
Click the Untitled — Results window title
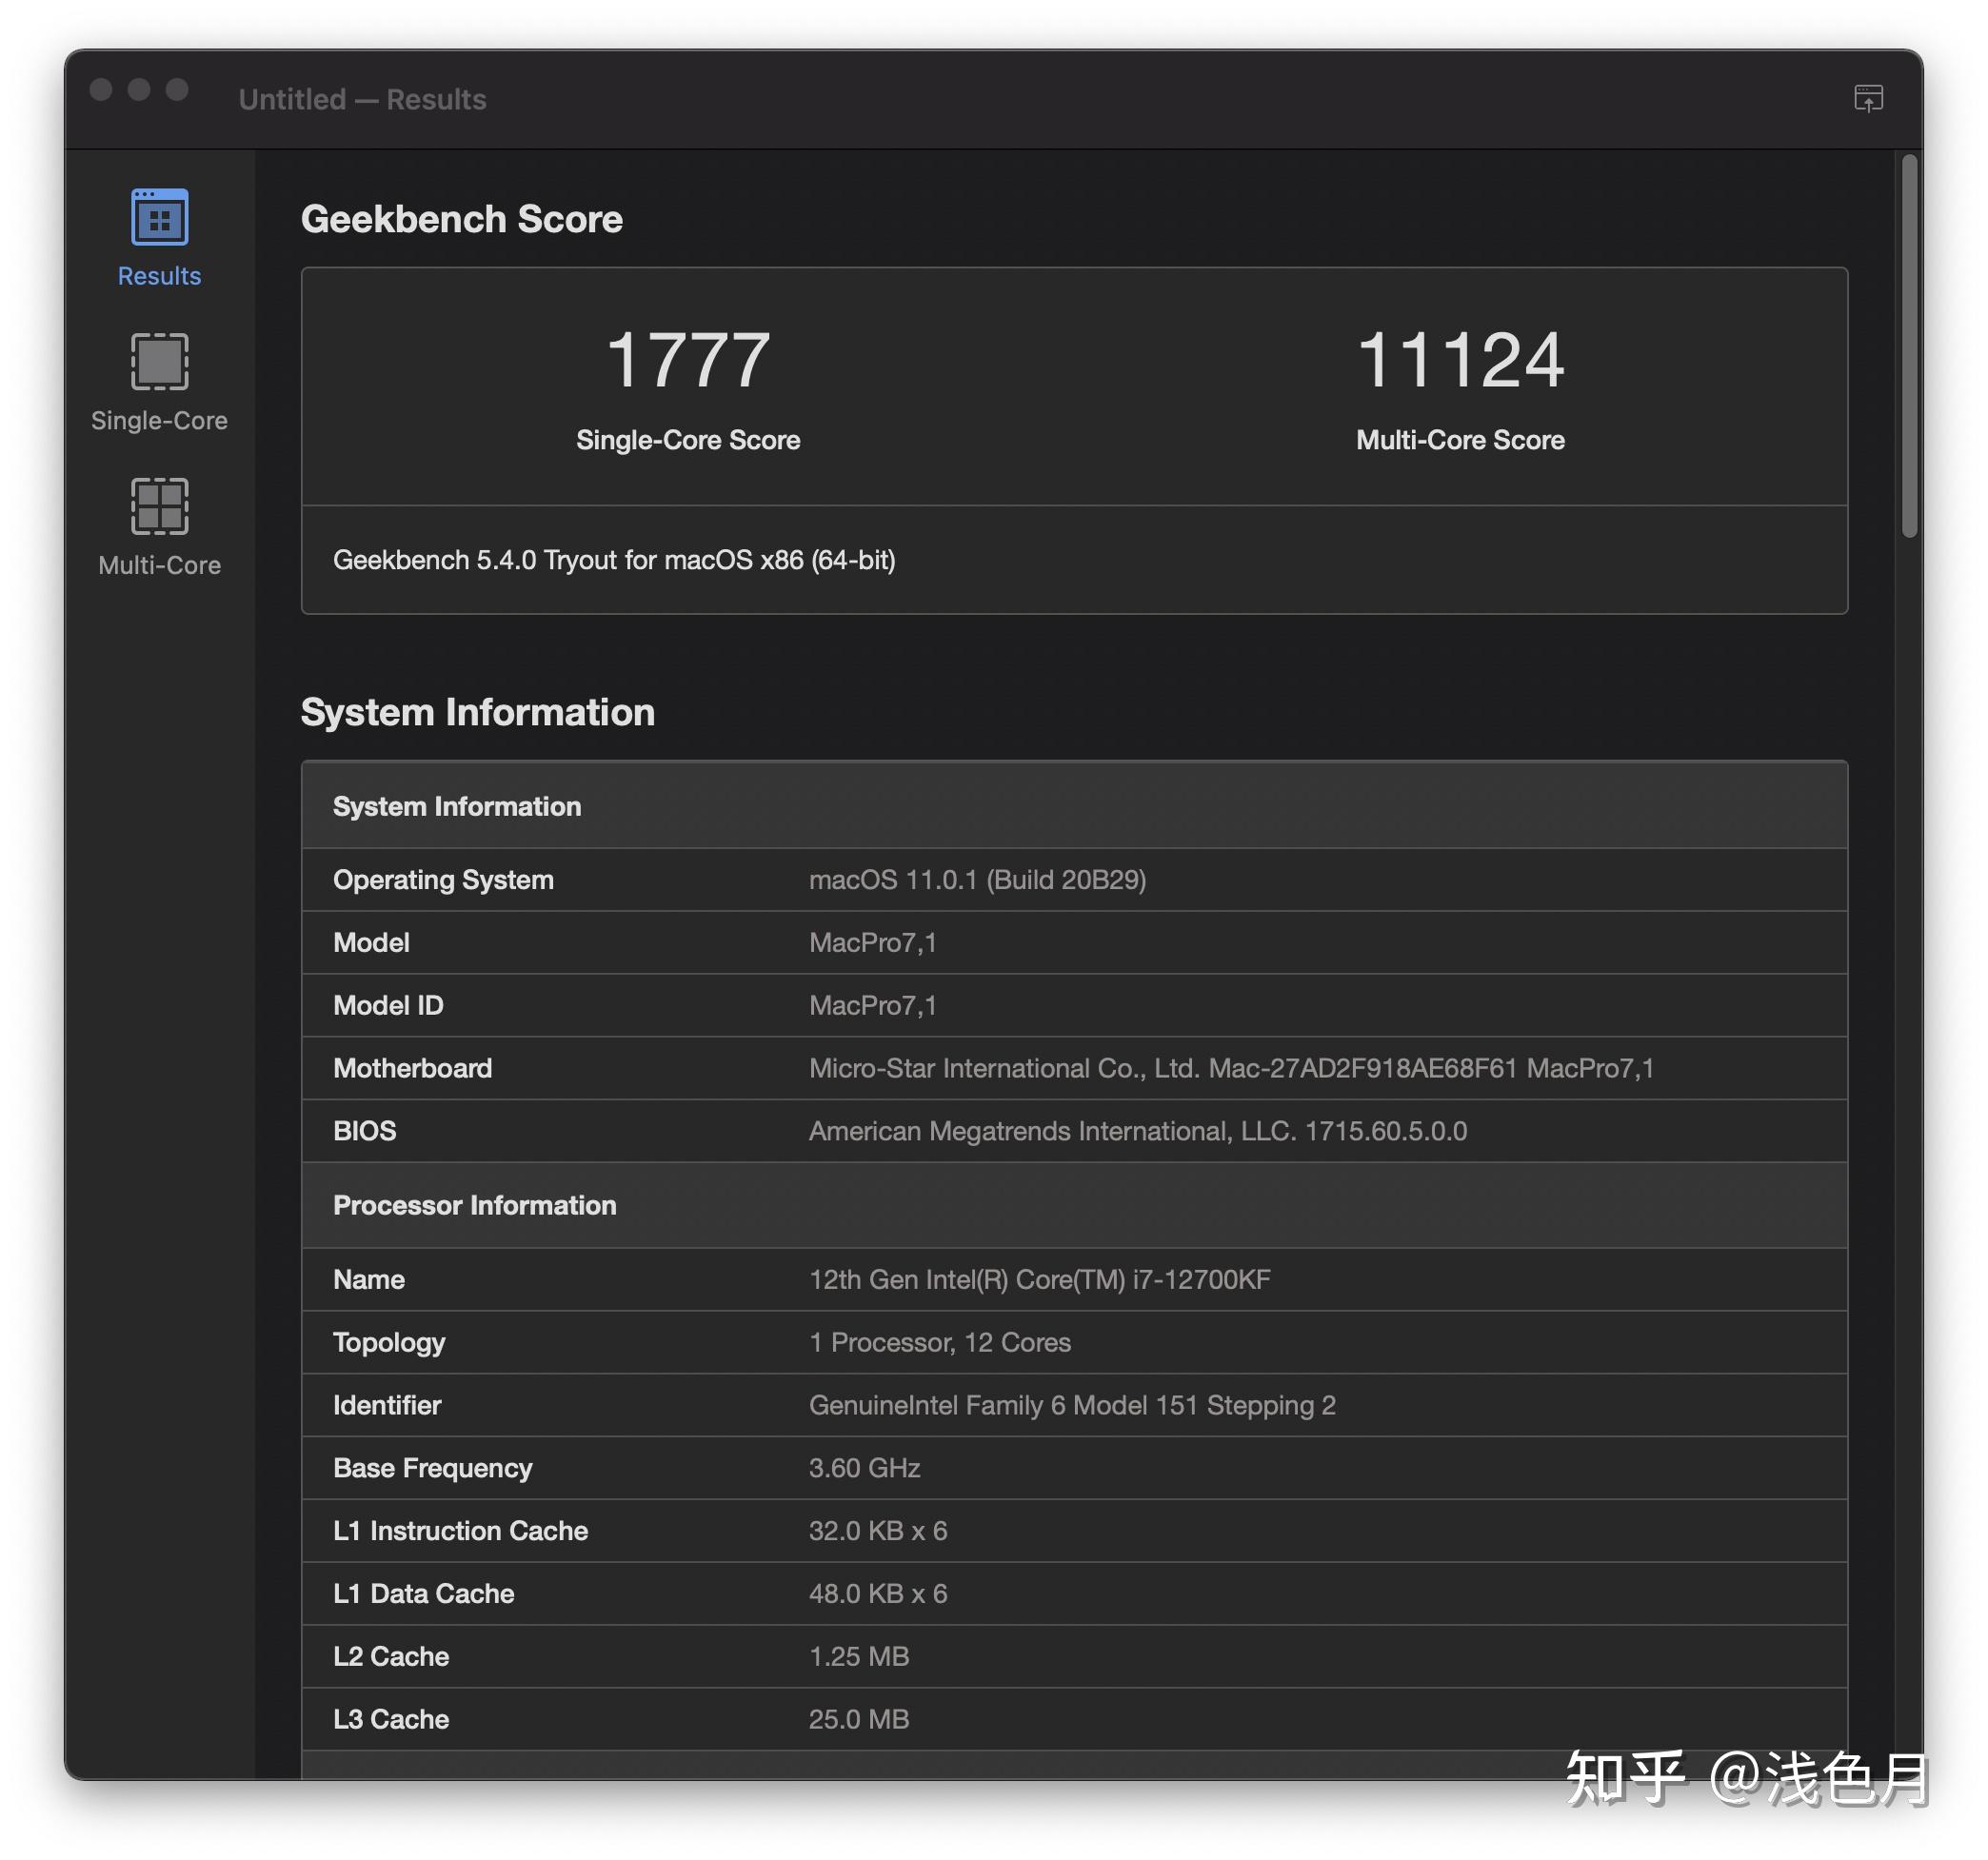362,99
